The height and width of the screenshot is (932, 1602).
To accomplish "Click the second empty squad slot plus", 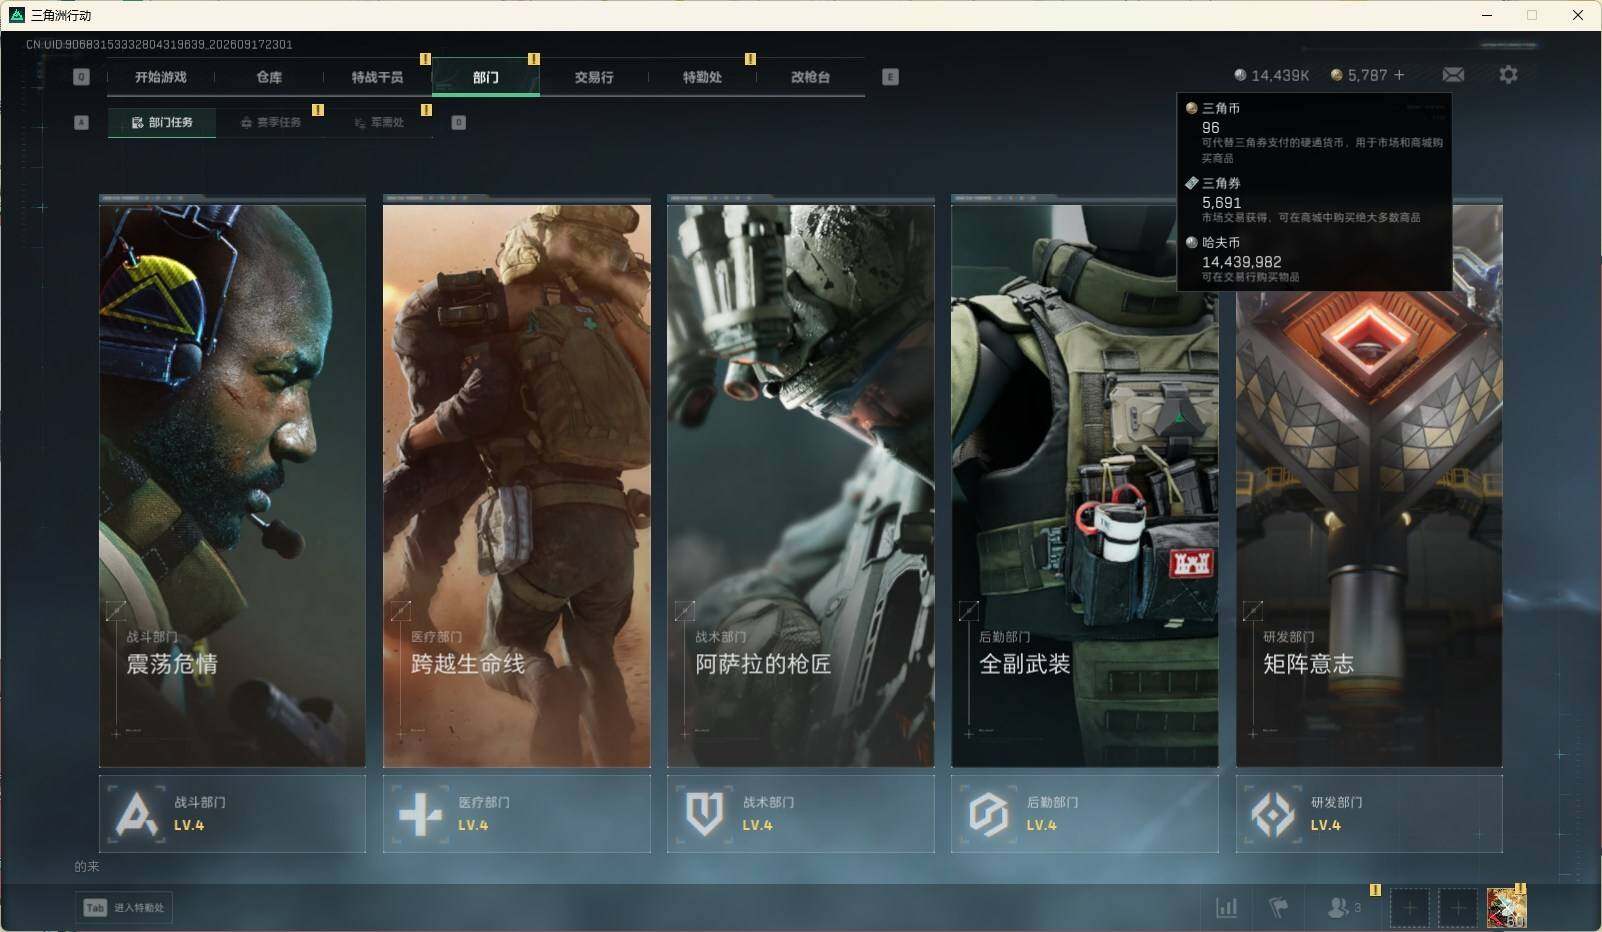I will coord(1458,908).
